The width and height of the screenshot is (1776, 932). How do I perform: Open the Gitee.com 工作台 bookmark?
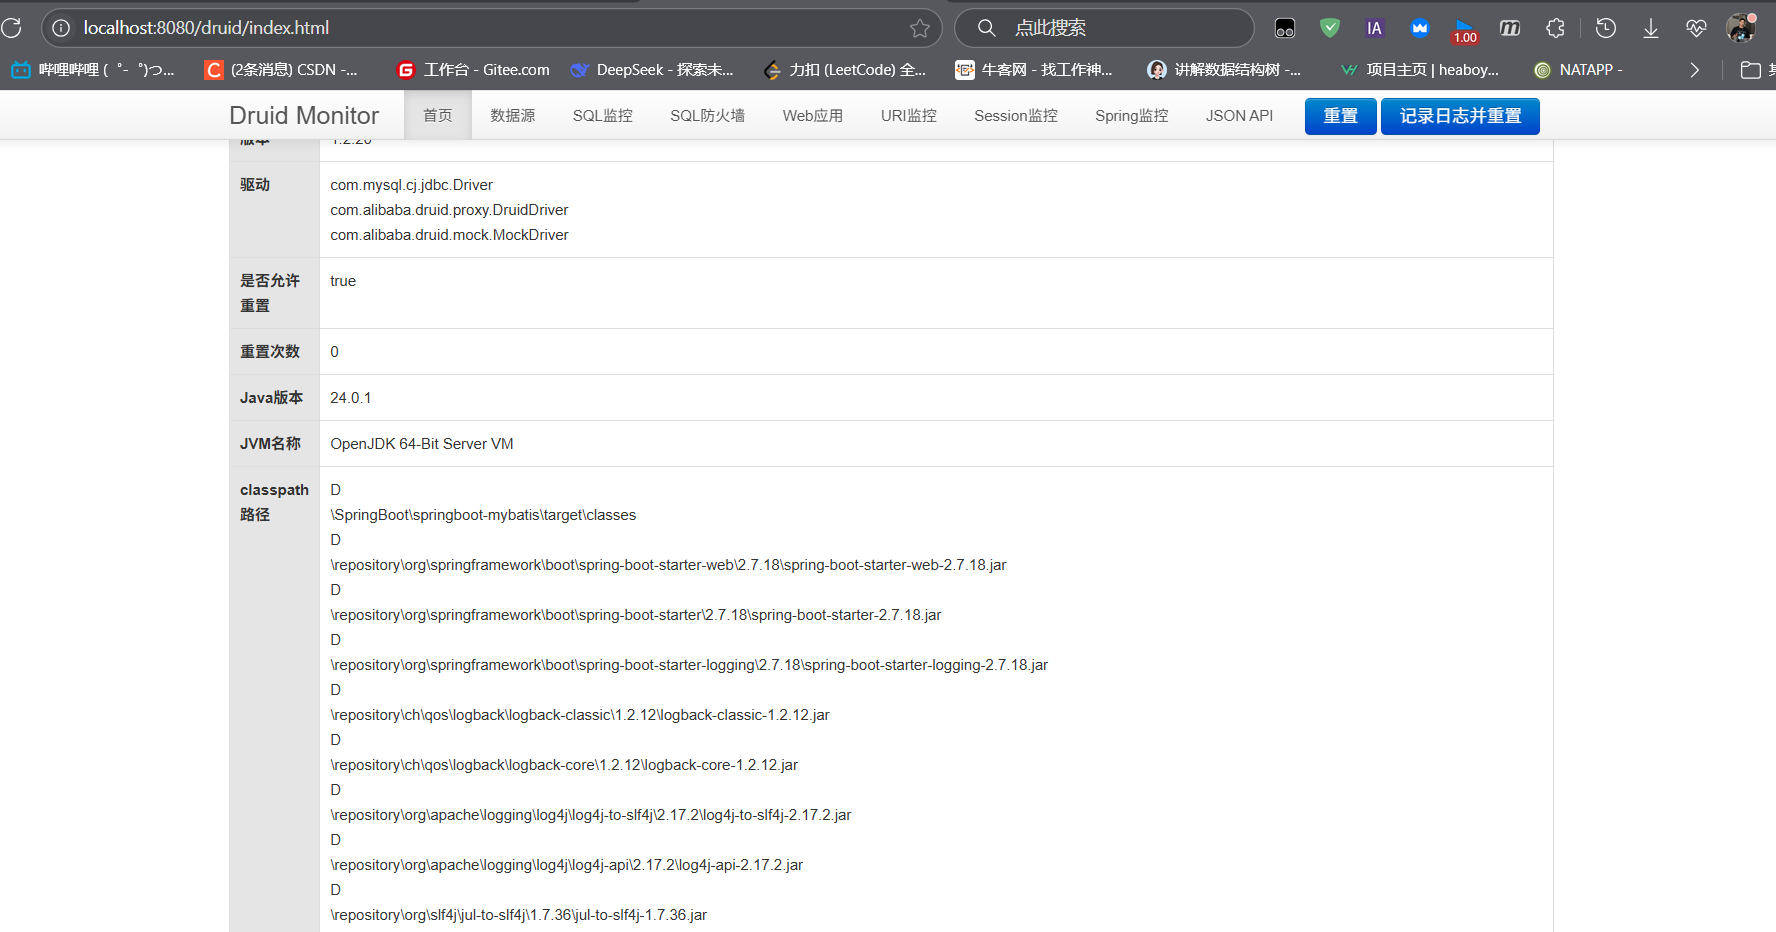click(x=473, y=70)
